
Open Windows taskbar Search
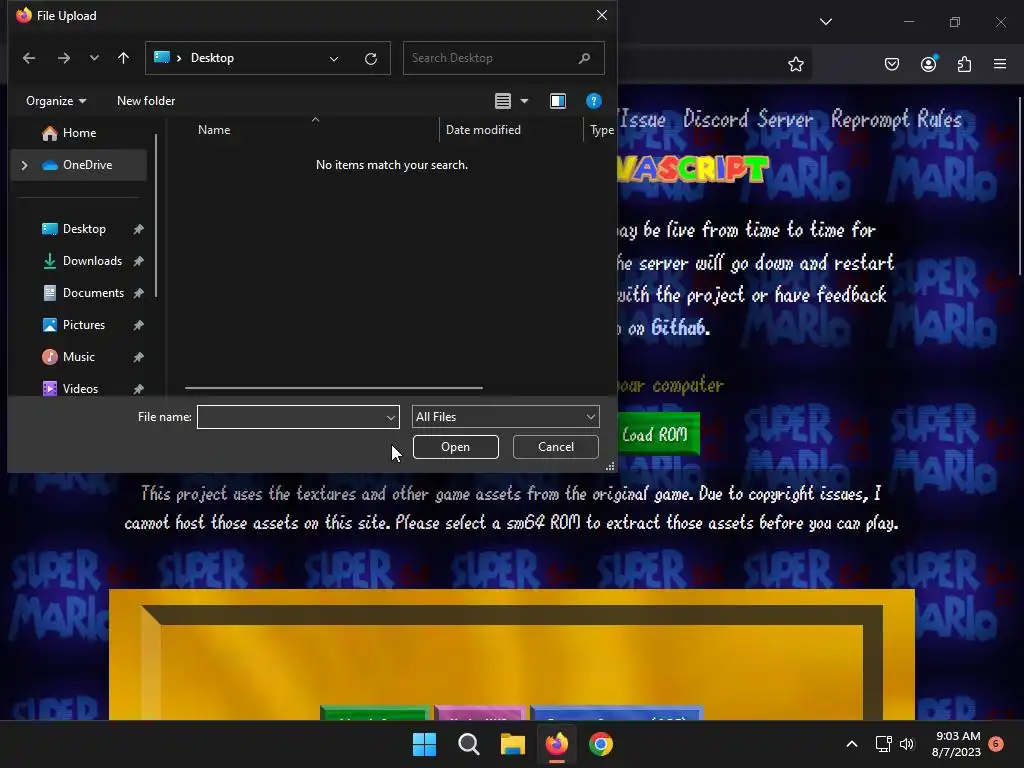coord(469,744)
